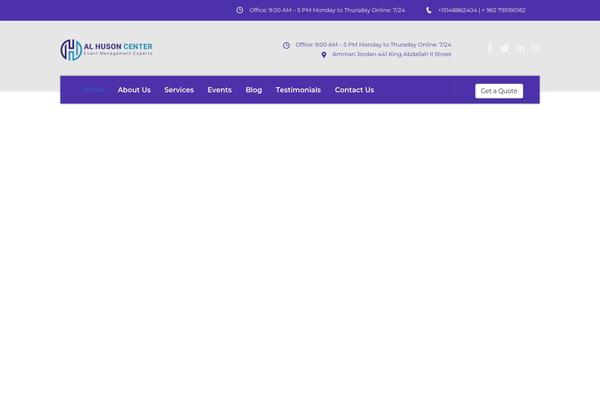This screenshot has height=400, width=600.
Task: Open the About Us page
Action: [x=134, y=90]
